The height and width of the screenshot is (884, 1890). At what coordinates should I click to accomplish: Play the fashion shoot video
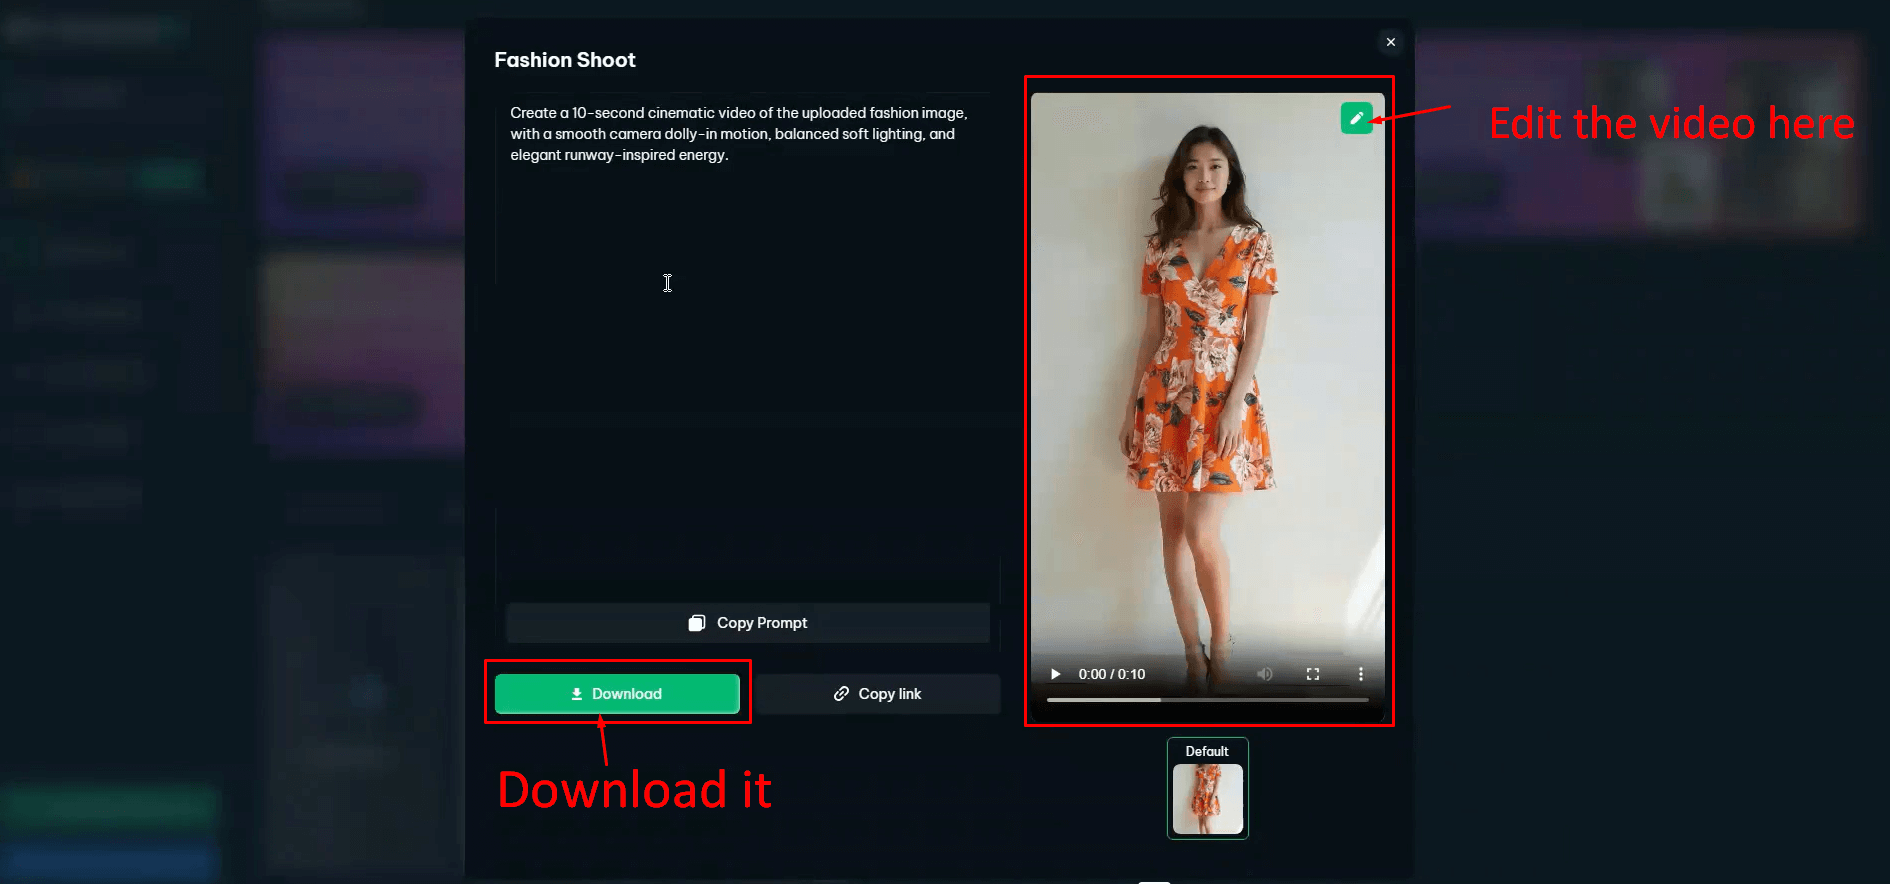coord(1055,674)
